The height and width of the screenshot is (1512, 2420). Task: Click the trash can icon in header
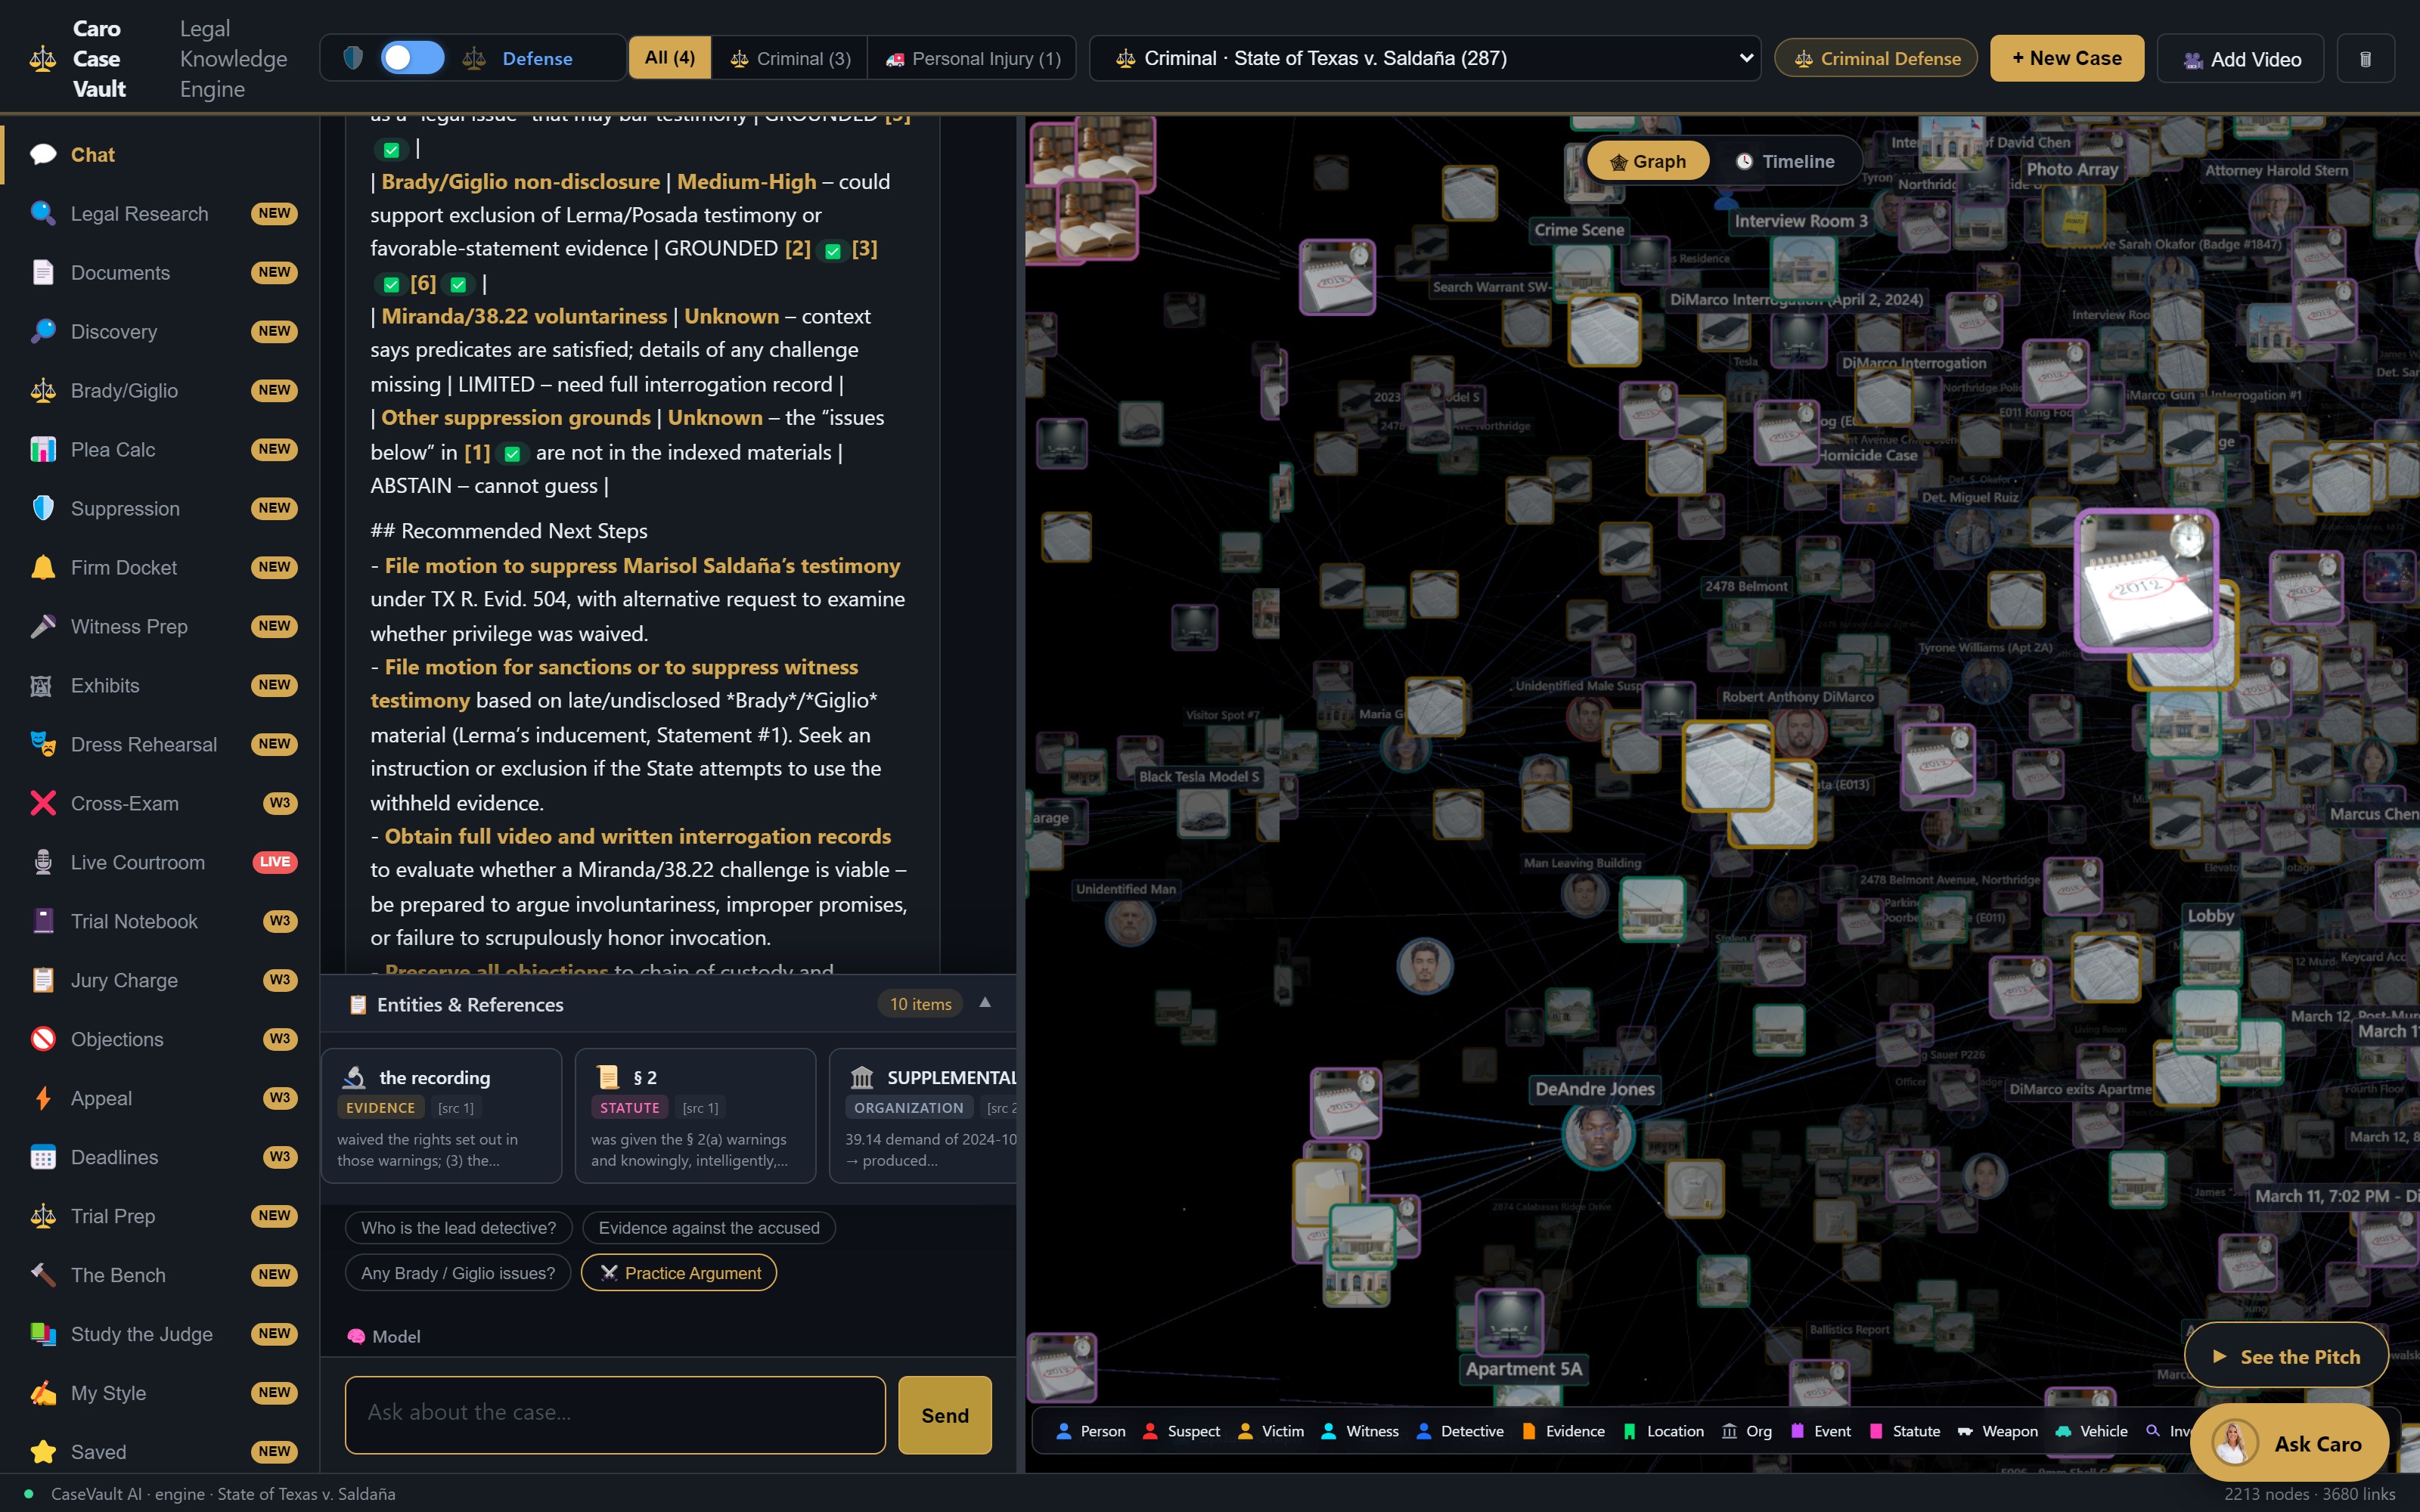[x=2365, y=59]
